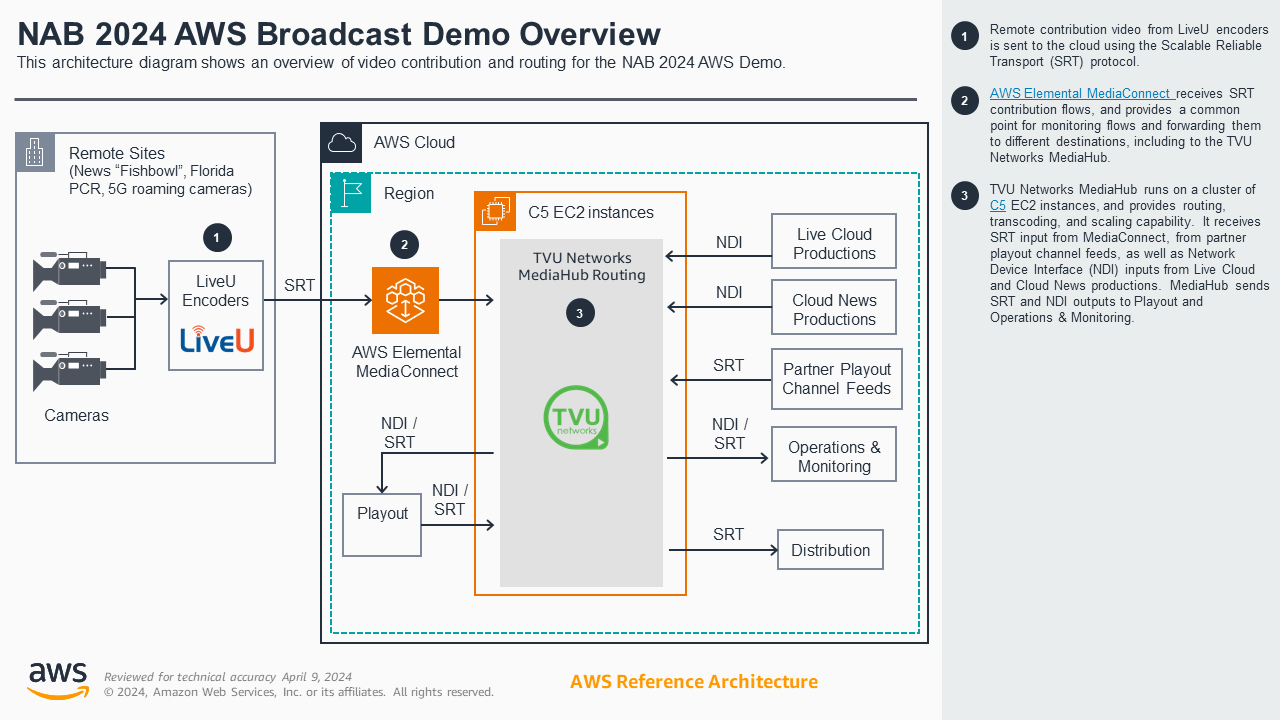This screenshot has height=720, width=1280.
Task: Click the TVU Networks MediaHub Routing title
Action: click(582, 267)
